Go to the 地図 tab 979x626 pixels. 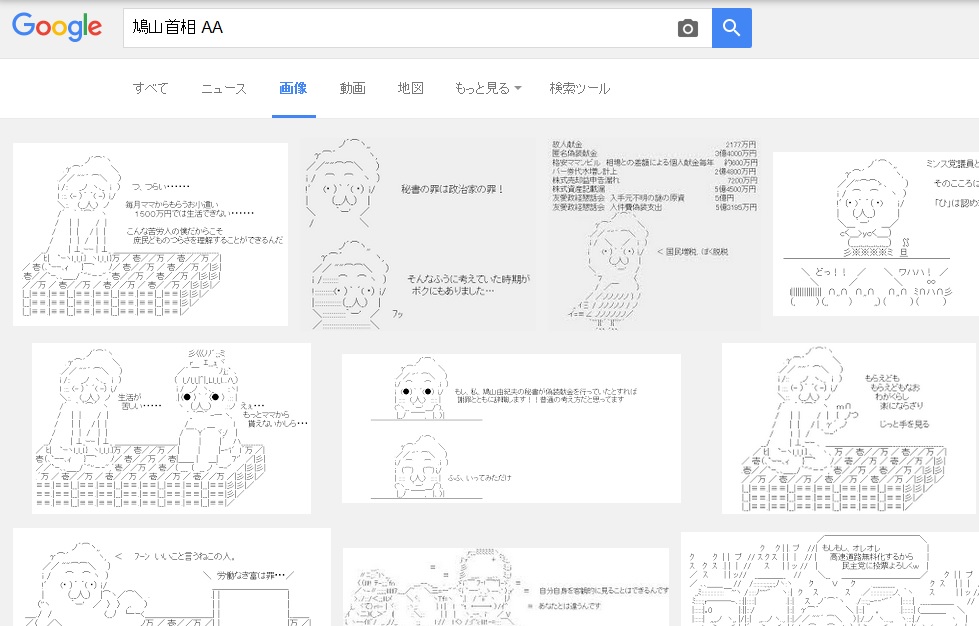coord(411,88)
